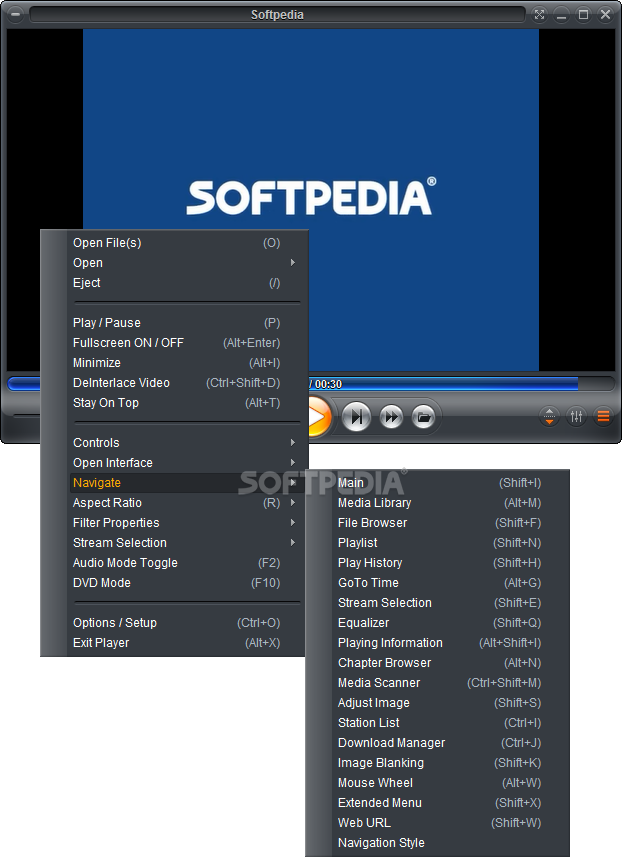Select Web URL
The width and height of the screenshot is (622, 857).
[450, 823]
